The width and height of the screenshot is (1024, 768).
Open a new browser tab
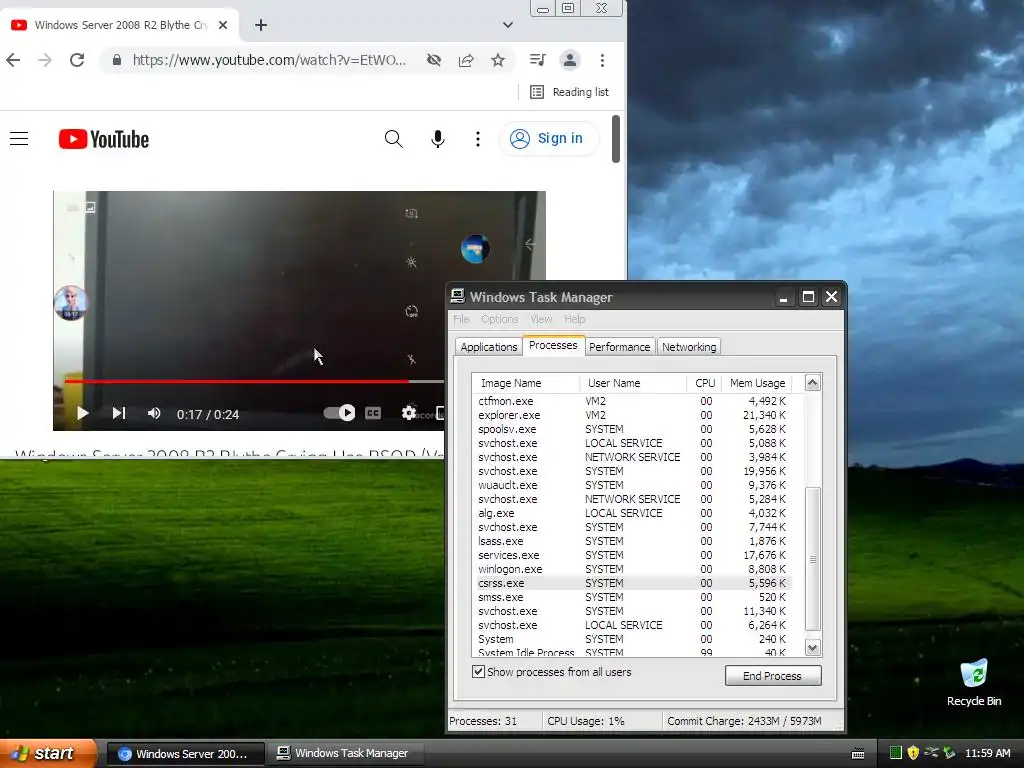[x=261, y=25]
